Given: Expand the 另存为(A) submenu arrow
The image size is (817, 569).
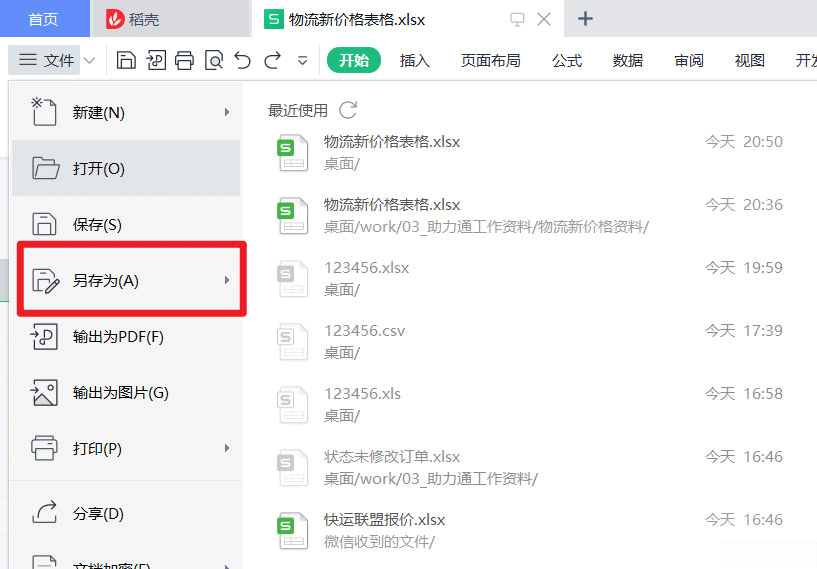Looking at the screenshot, I should 227,280.
